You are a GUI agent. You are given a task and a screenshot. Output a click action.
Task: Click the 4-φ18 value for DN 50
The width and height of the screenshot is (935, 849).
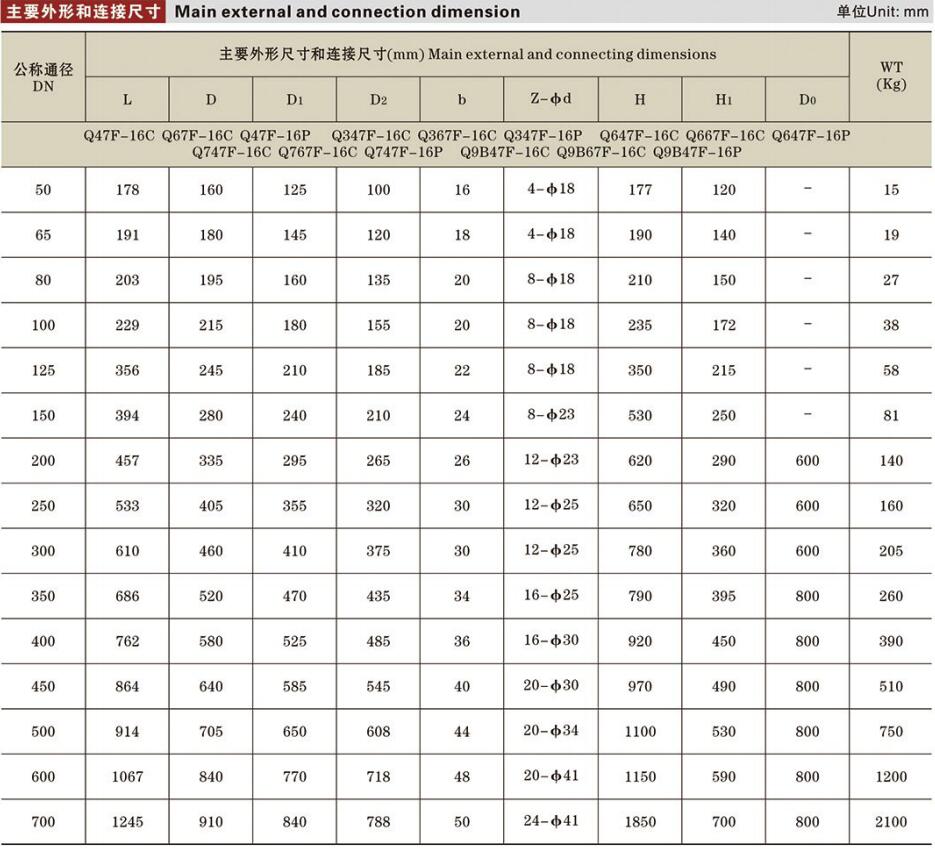(x=549, y=190)
